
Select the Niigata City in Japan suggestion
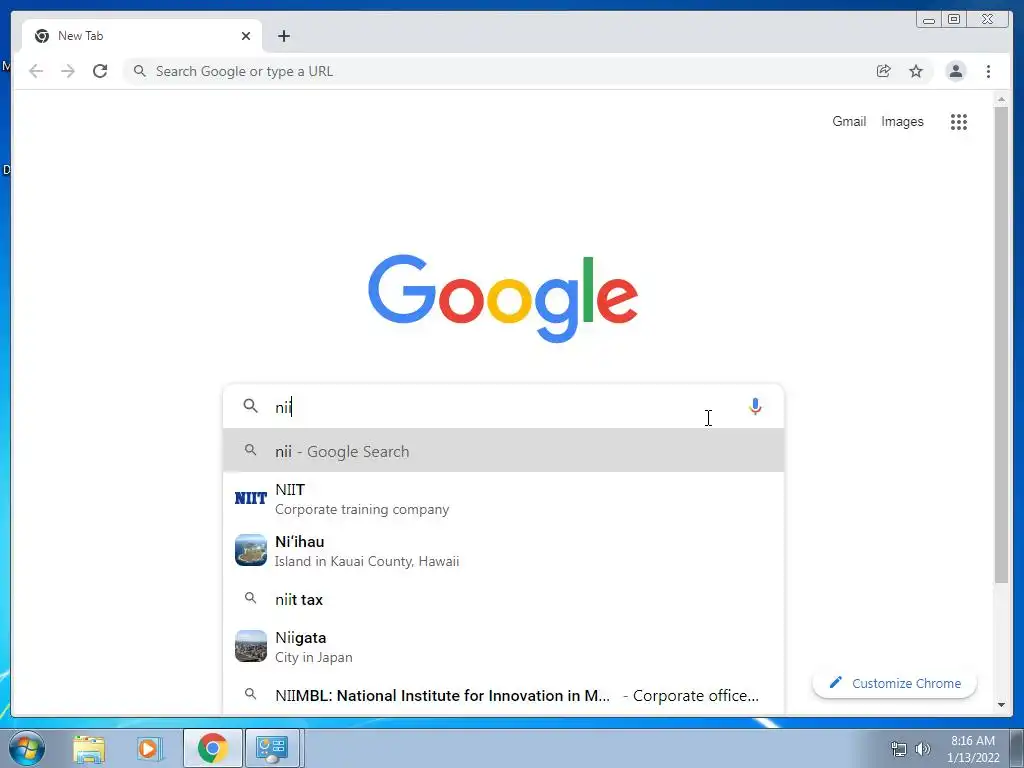tap(504, 647)
